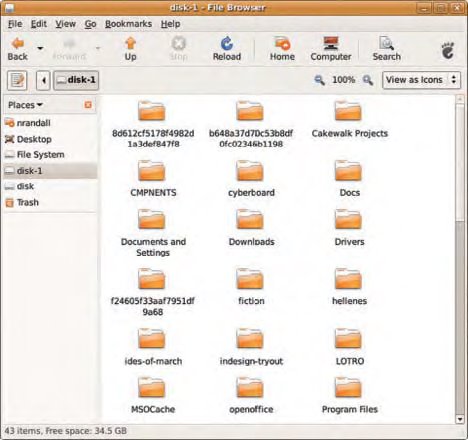Click the scrollbar down arrow
This screenshot has width=468, height=440.
pos(460,419)
